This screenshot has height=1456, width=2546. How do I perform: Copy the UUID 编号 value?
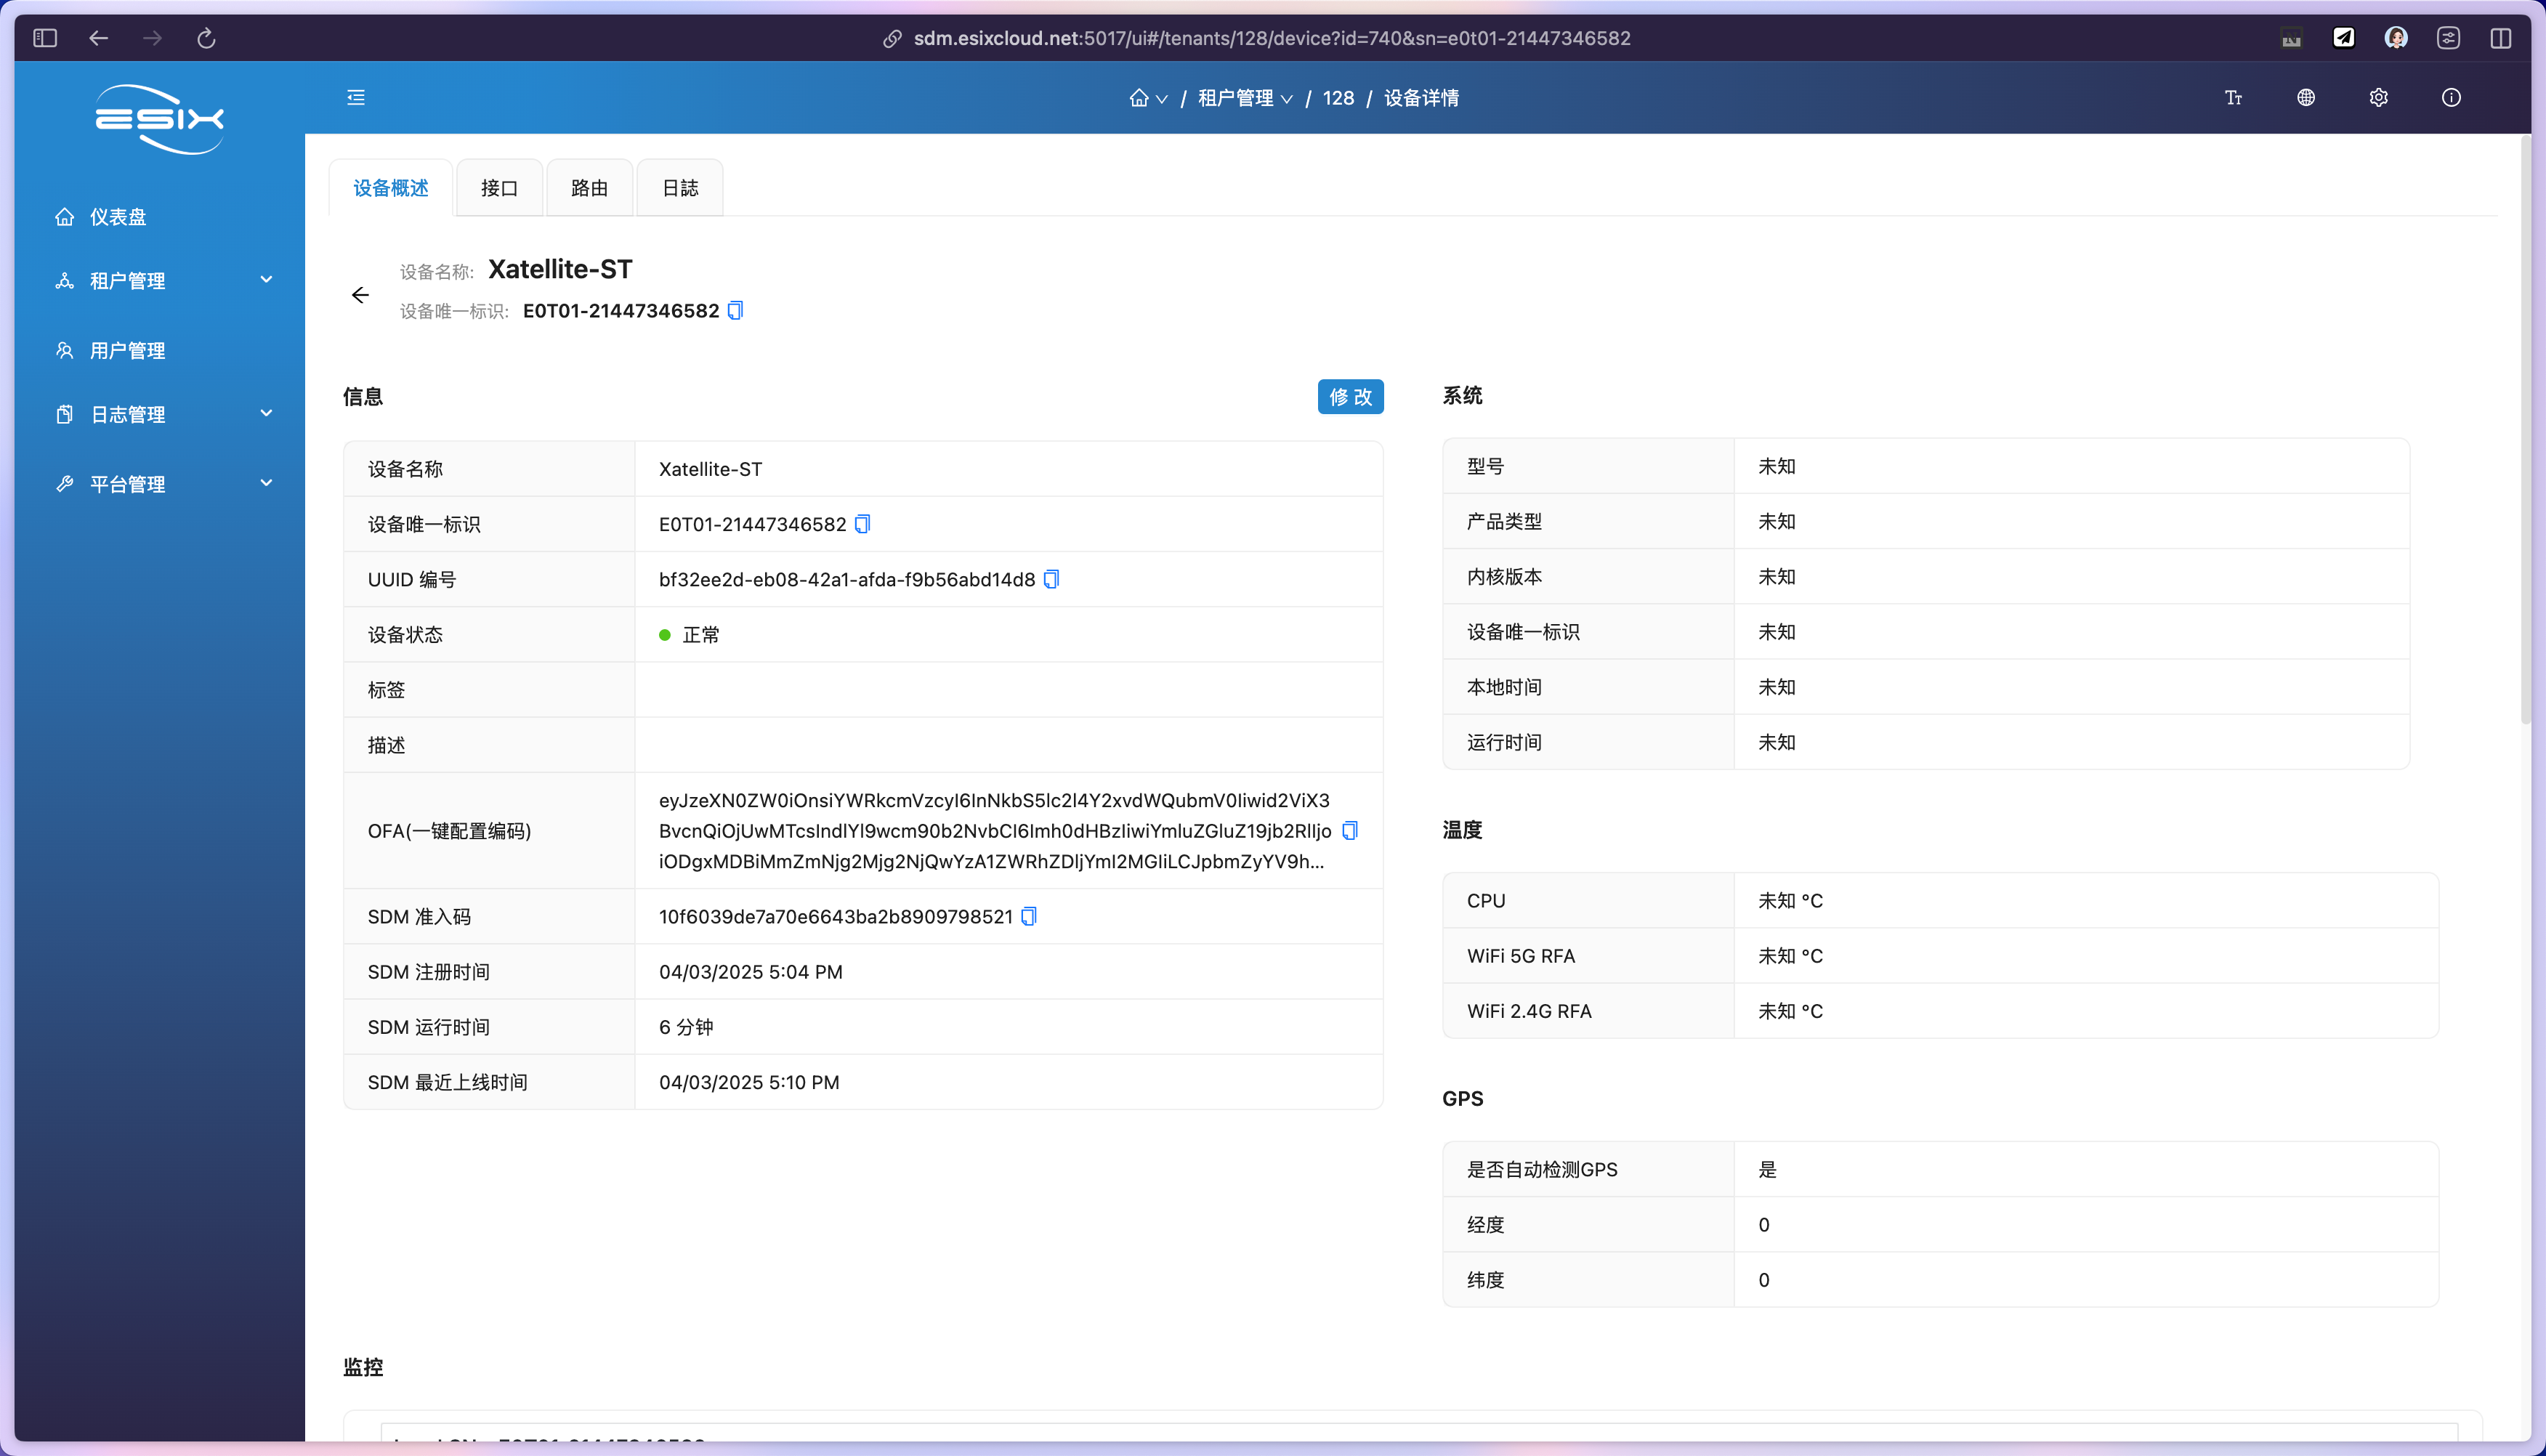1051,579
